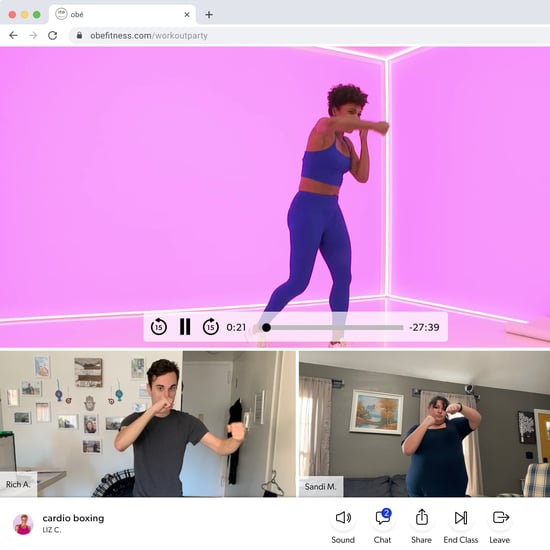Click the middle of the video progress bar
Viewport: 550px width, 550px height.
[333, 328]
